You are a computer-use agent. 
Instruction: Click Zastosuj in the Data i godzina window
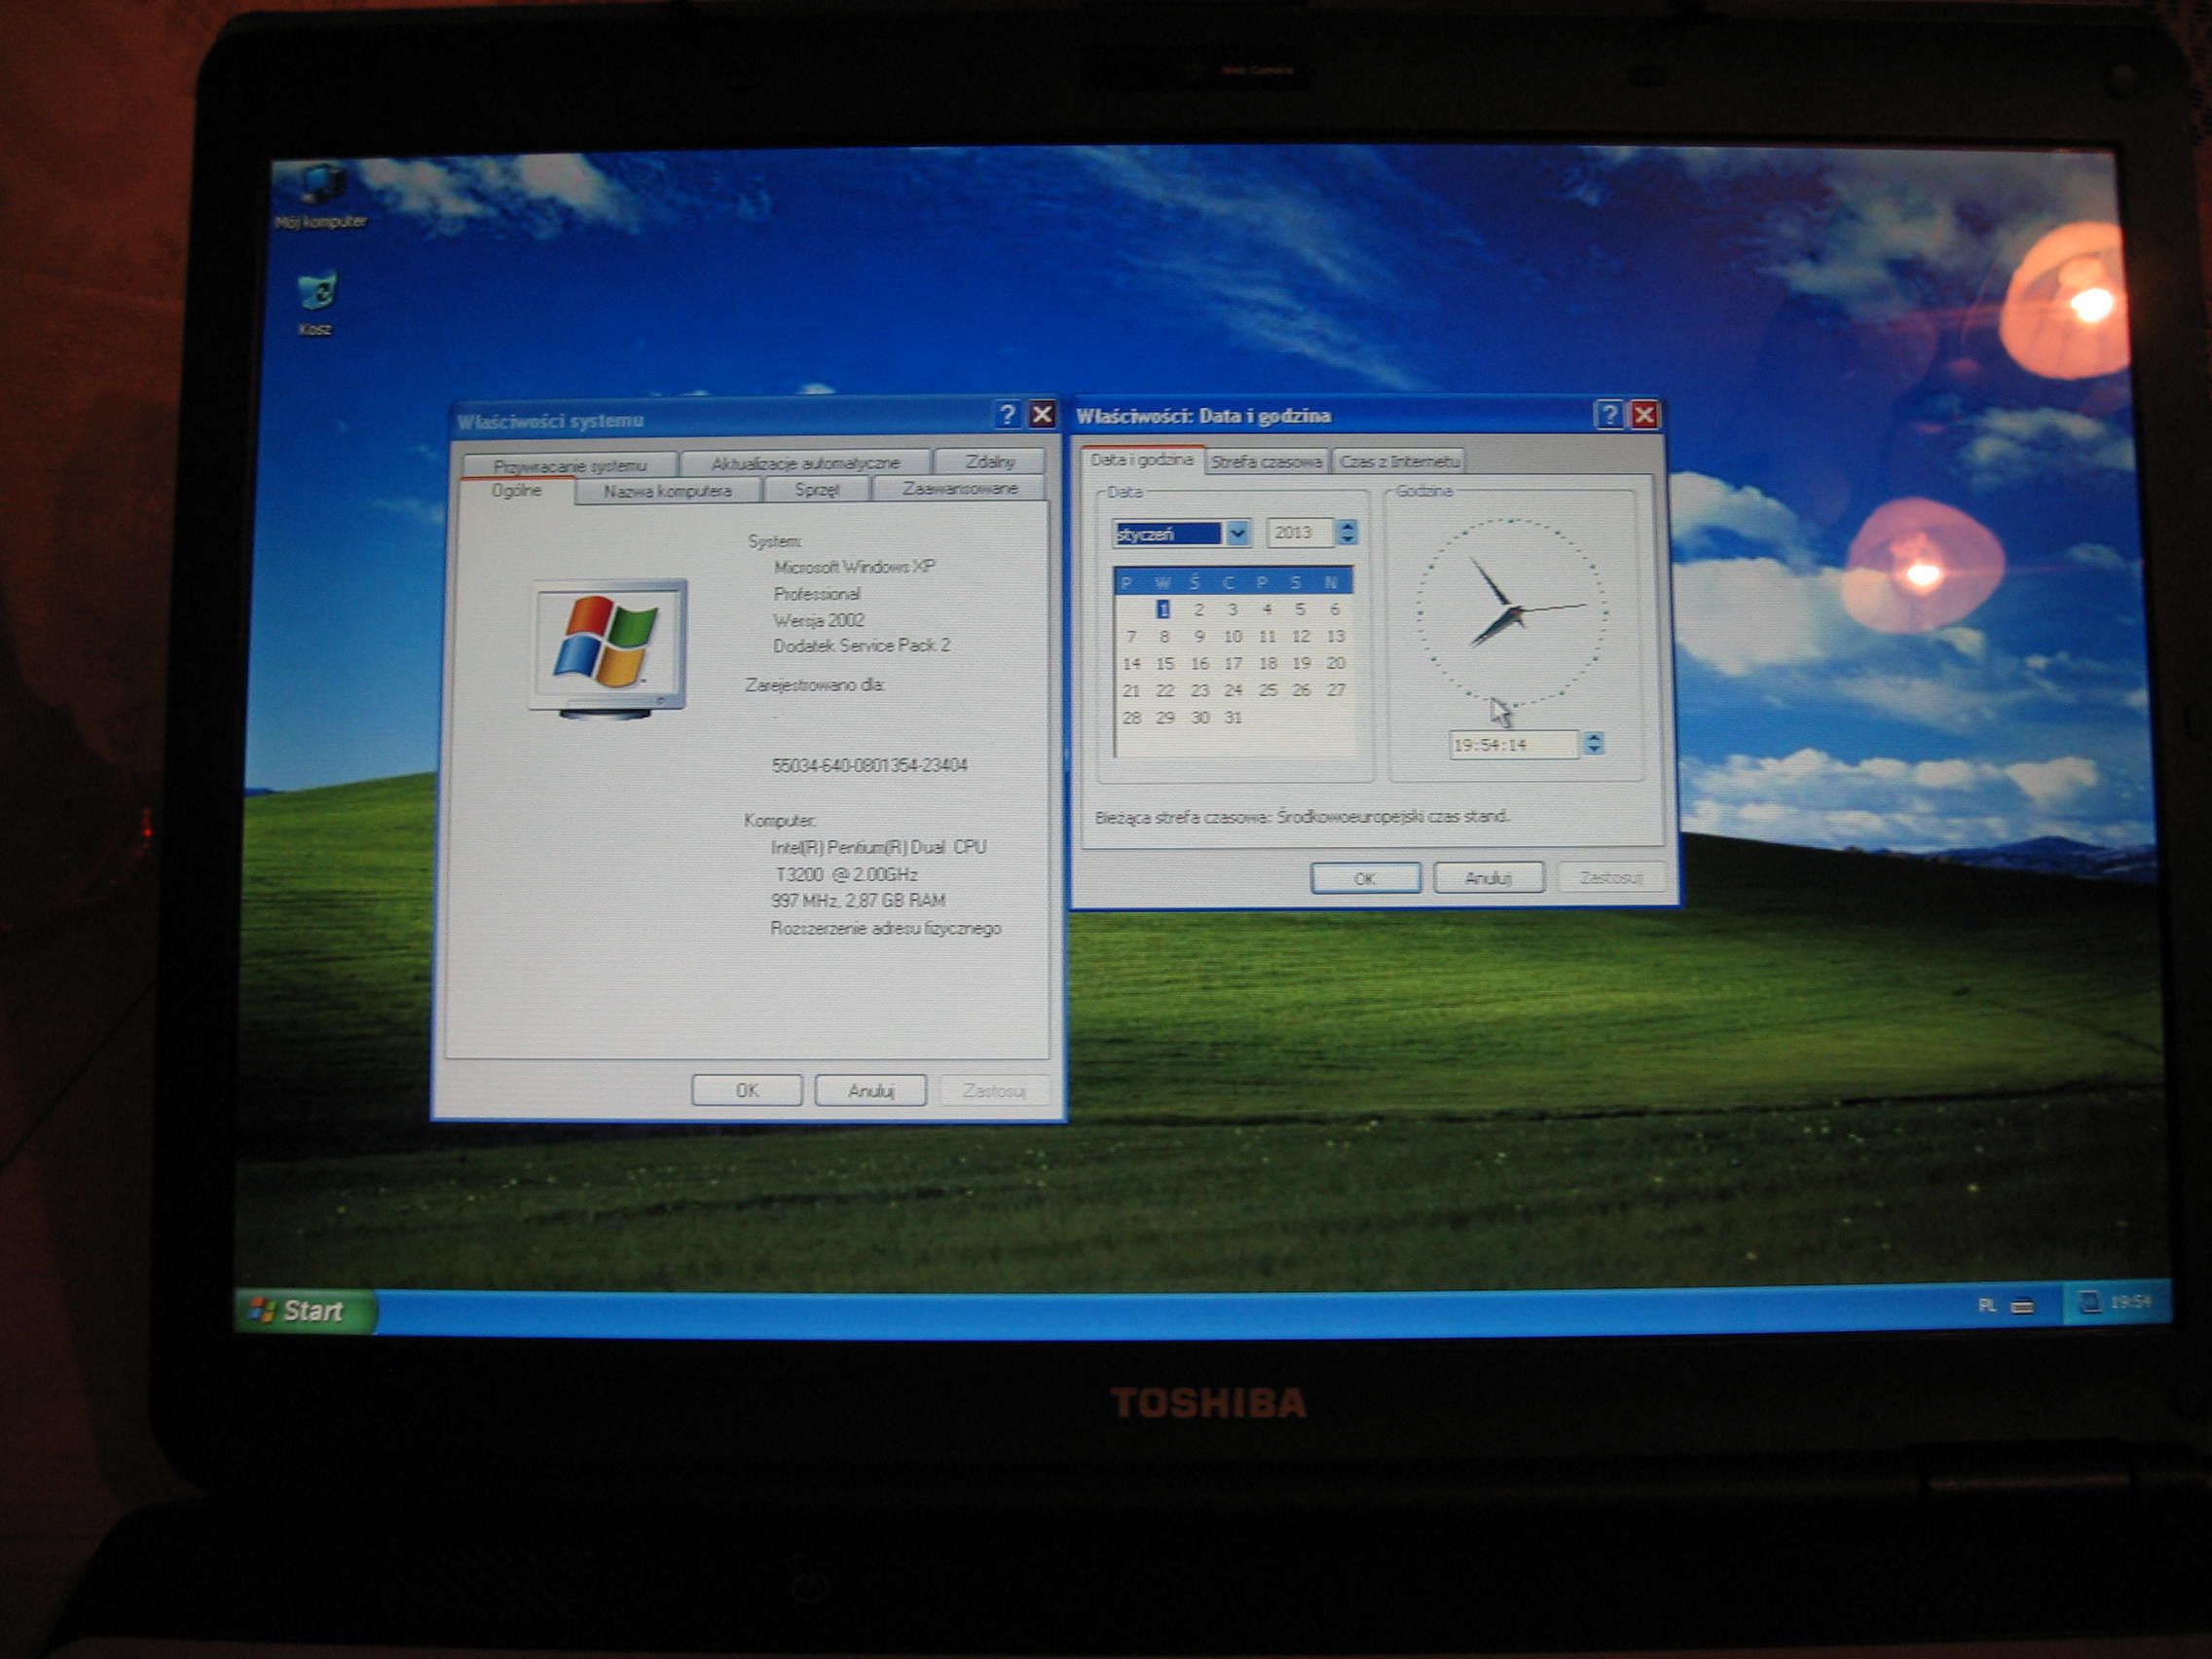tap(1611, 877)
